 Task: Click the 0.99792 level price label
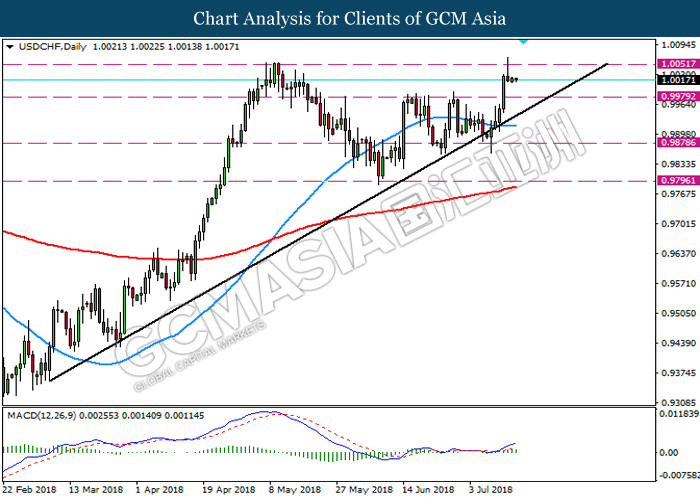[678, 96]
